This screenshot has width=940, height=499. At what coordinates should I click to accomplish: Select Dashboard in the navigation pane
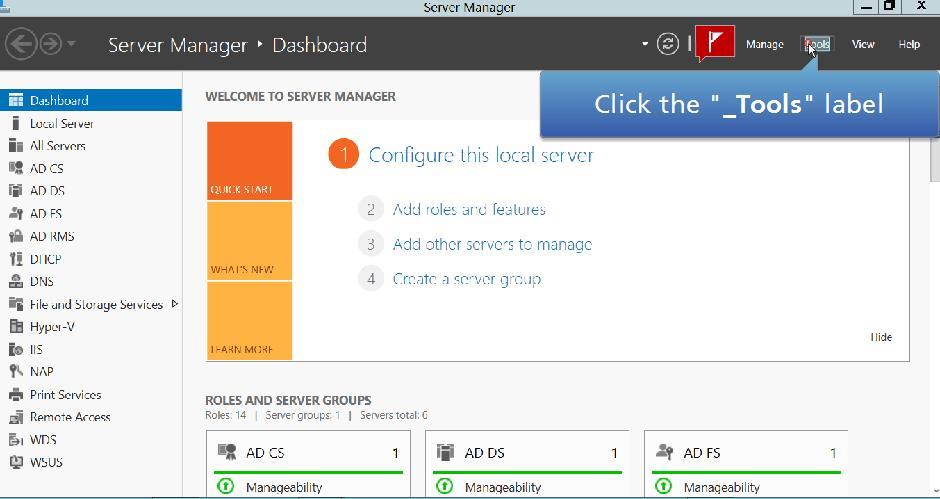point(91,100)
